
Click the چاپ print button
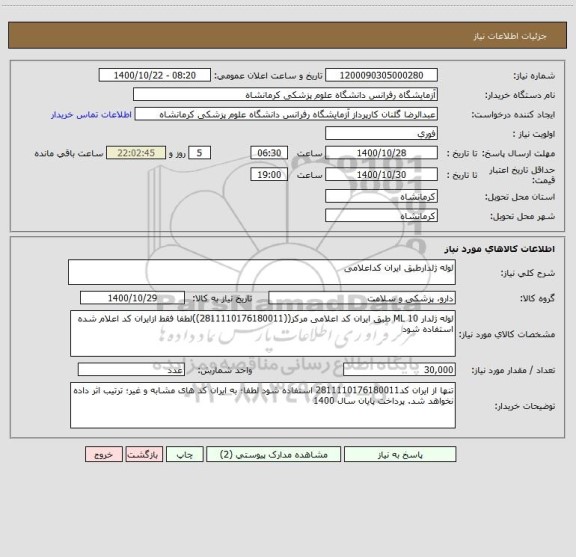(184, 454)
